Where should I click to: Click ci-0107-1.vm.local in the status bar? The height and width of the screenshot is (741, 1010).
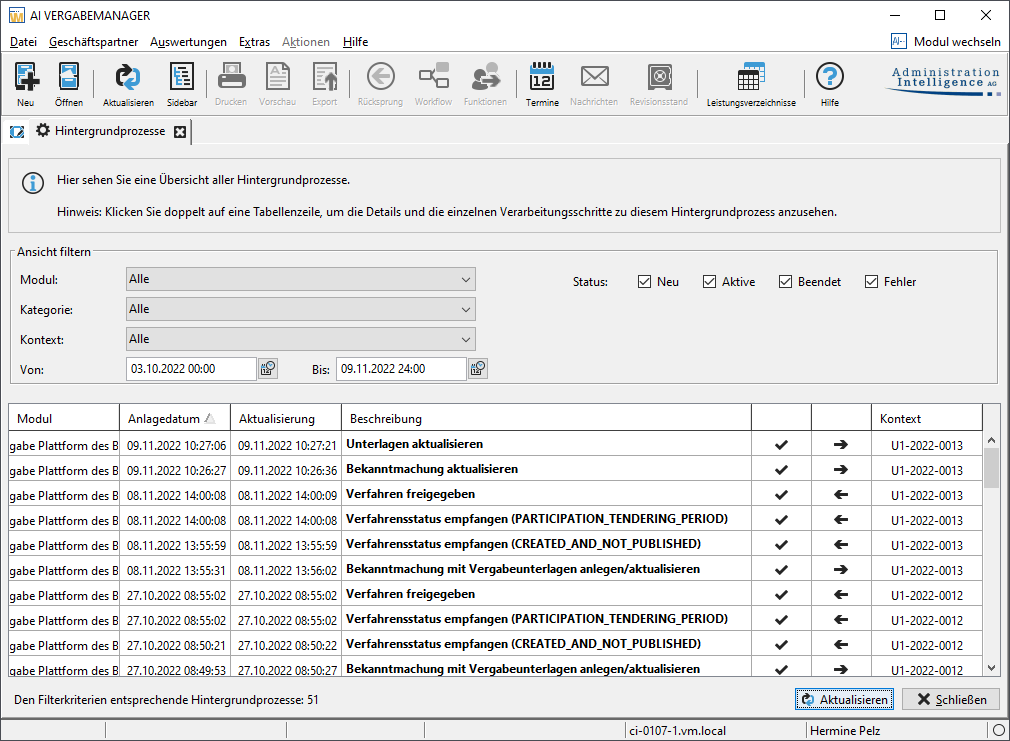click(678, 731)
